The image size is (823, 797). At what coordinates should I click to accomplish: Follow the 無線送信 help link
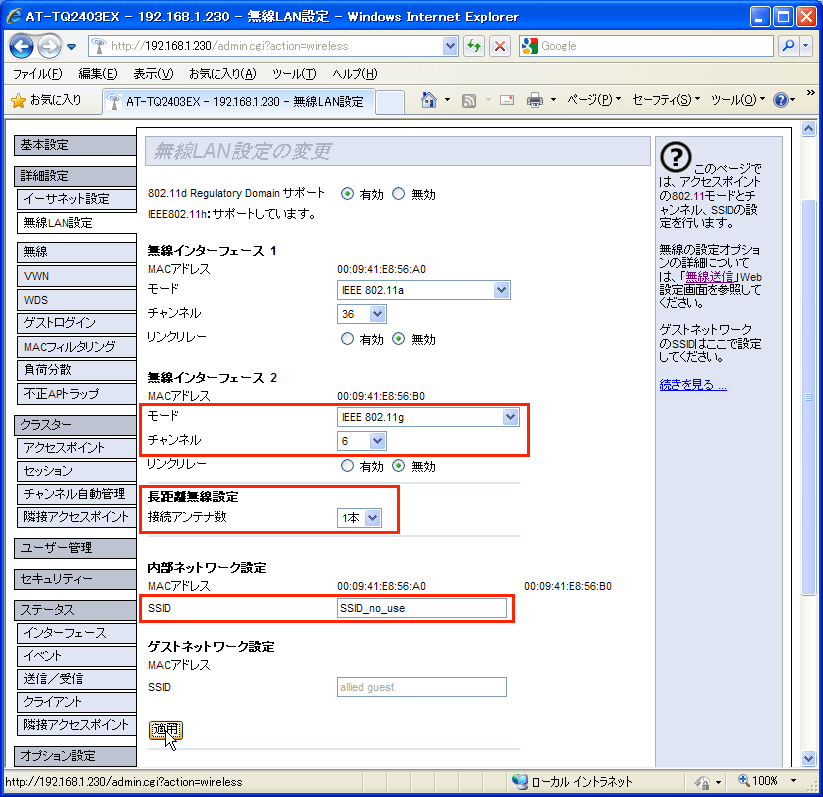pyautogui.click(x=709, y=277)
